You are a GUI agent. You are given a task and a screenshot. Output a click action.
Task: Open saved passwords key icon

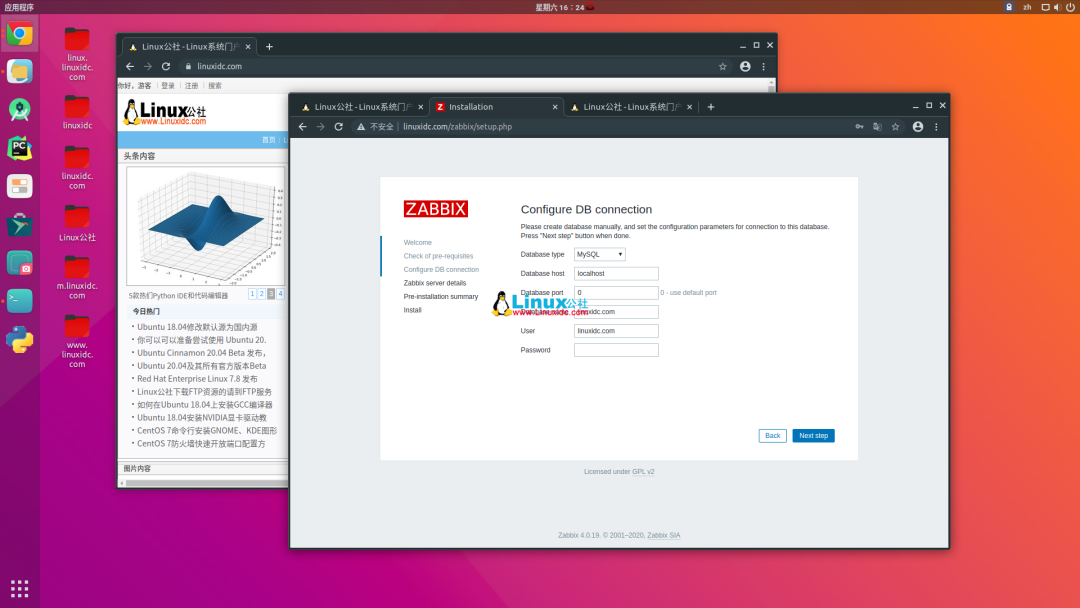point(860,127)
